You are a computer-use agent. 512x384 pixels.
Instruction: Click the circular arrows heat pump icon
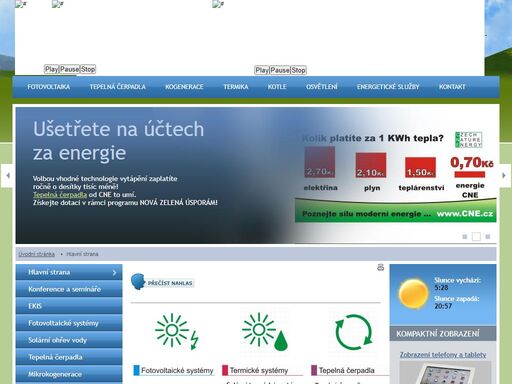(x=353, y=332)
